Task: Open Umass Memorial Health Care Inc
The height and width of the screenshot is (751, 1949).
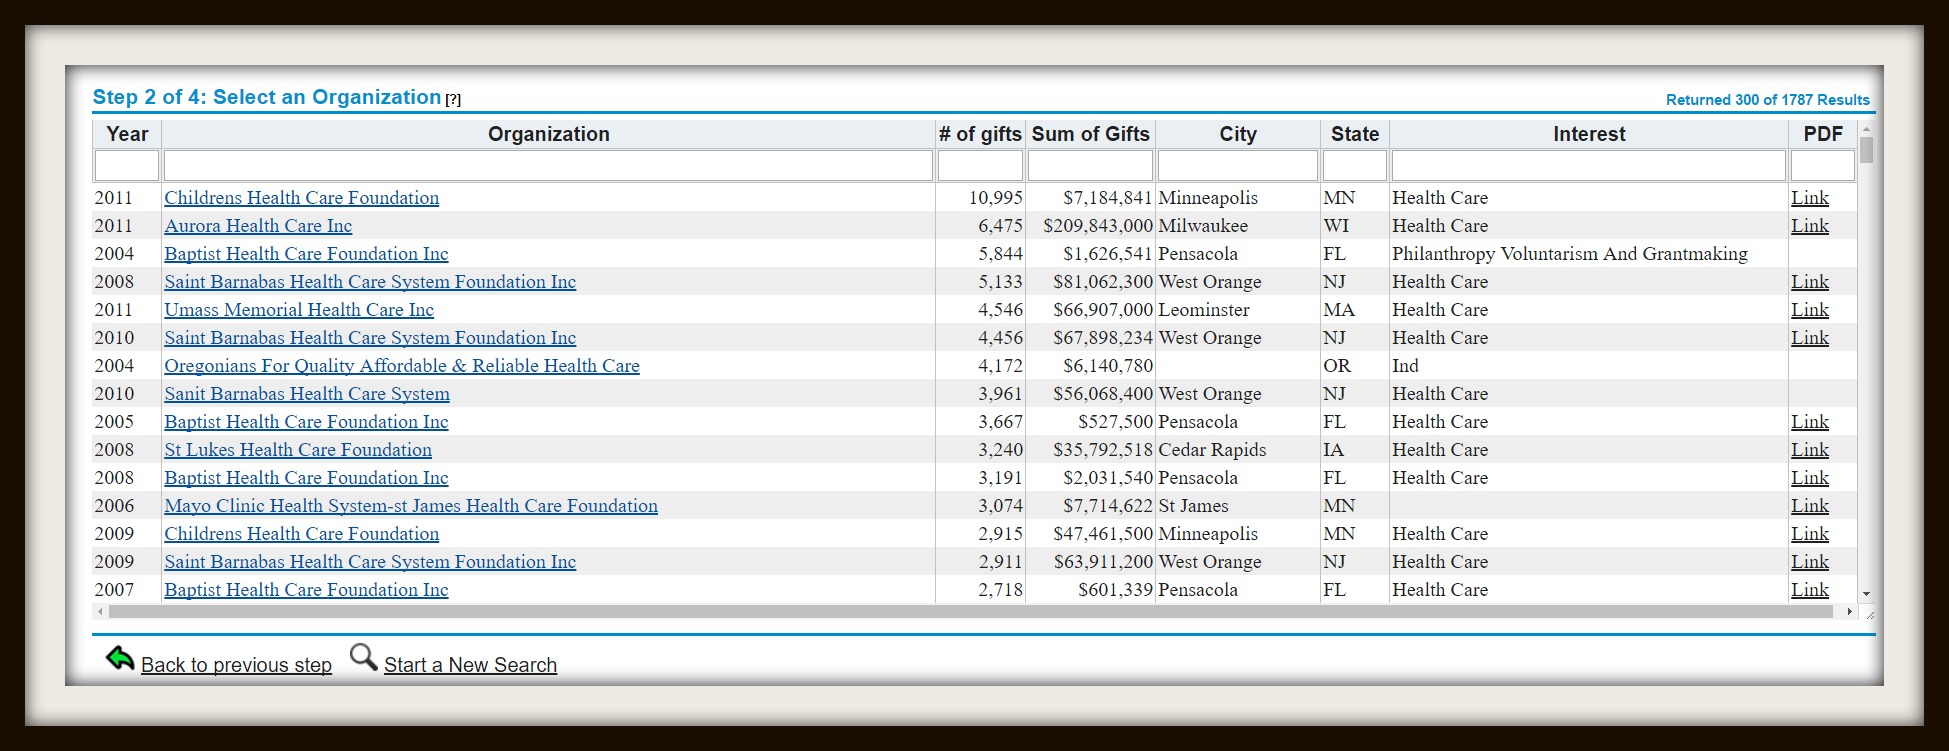Action: pos(299,310)
